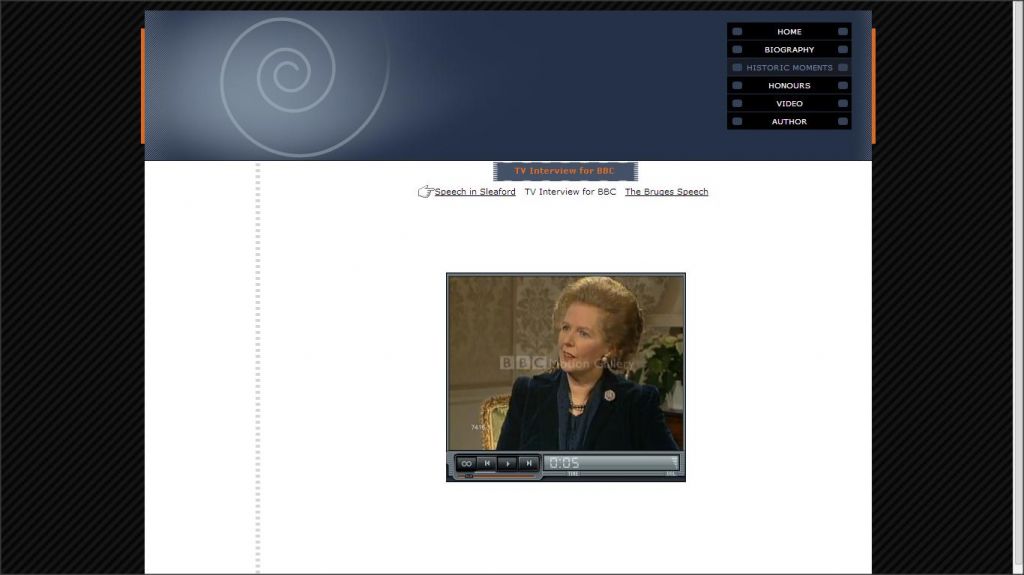The width and height of the screenshot is (1024, 575).
Task: Click the TV Interview for BBC text
Action: point(570,192)
